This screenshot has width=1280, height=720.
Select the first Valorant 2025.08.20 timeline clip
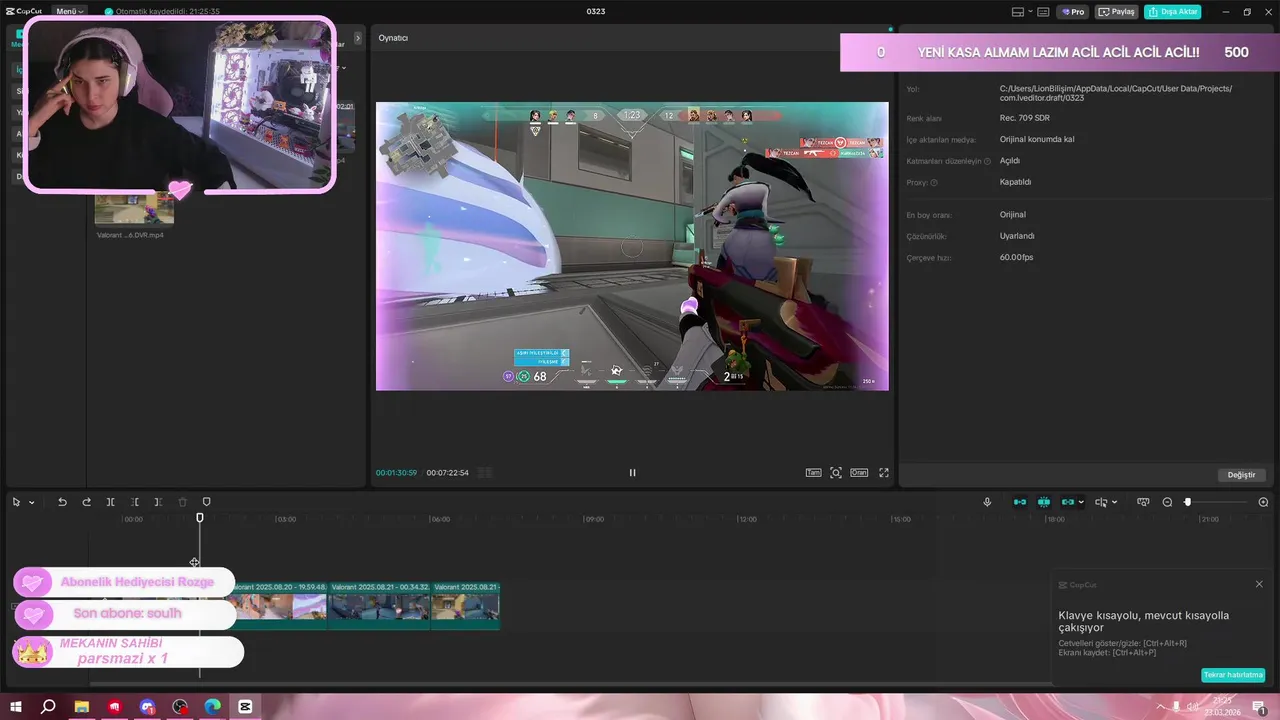[x=277, y=606]
